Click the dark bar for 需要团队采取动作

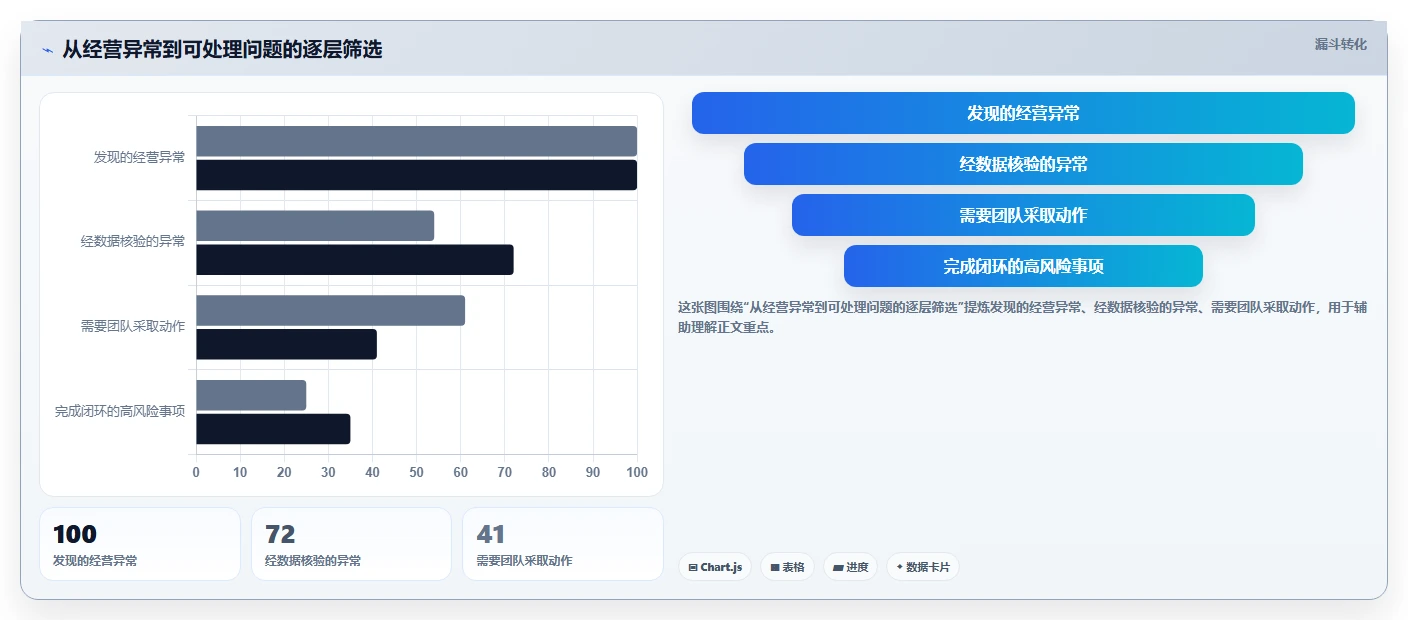(286, 344)
